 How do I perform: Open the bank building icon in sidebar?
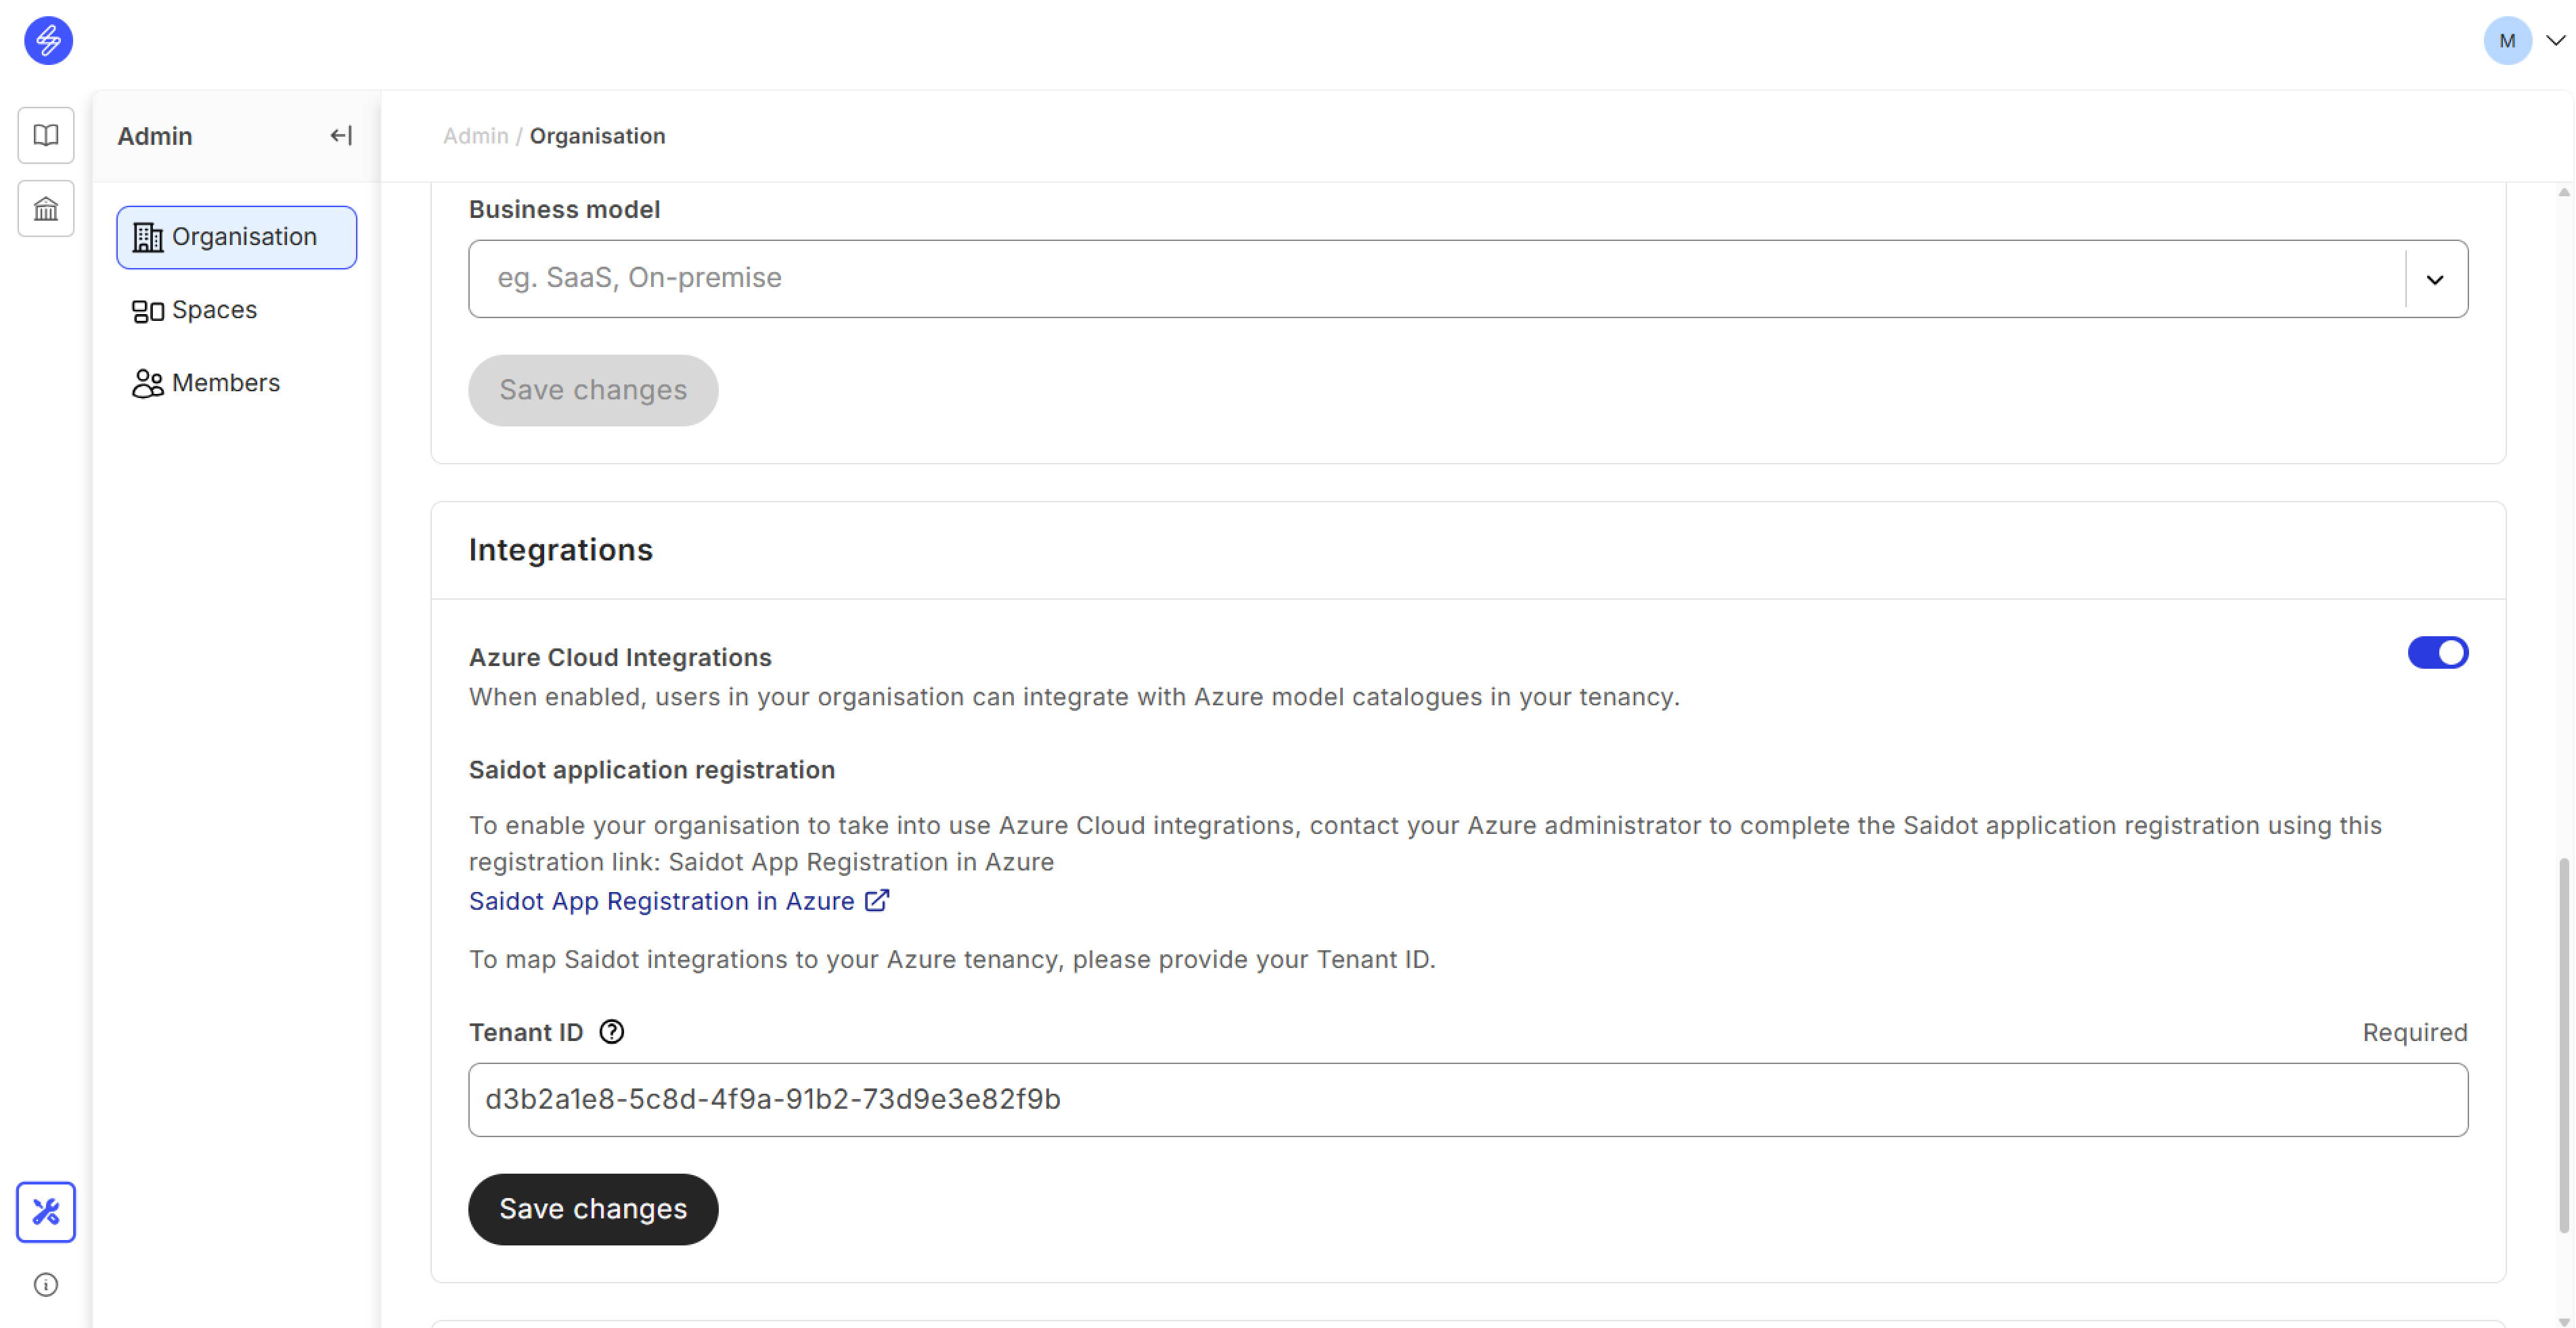click(x=46, y=209)
